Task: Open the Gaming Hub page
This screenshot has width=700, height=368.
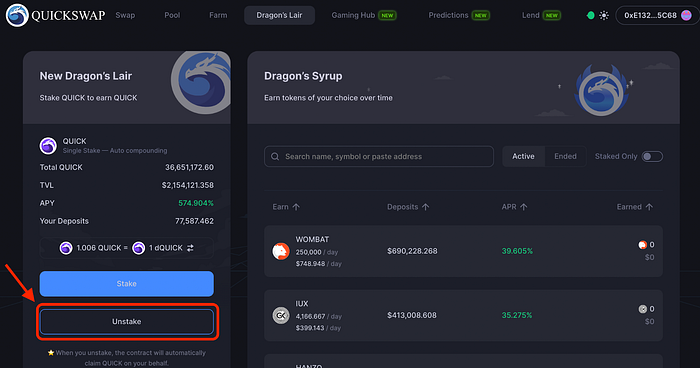Action: [x=353, y=15]
